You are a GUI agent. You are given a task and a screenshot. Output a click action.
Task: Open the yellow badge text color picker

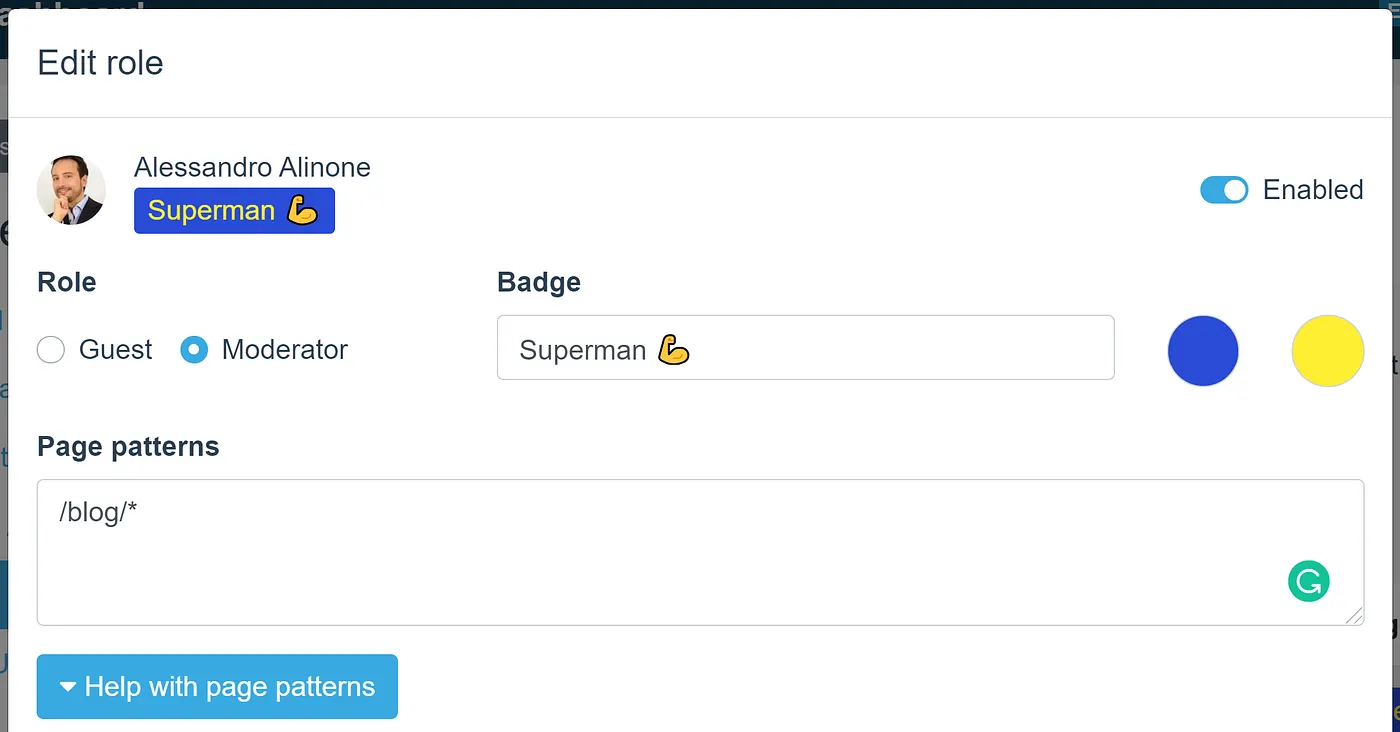[x=1327, y=351]
